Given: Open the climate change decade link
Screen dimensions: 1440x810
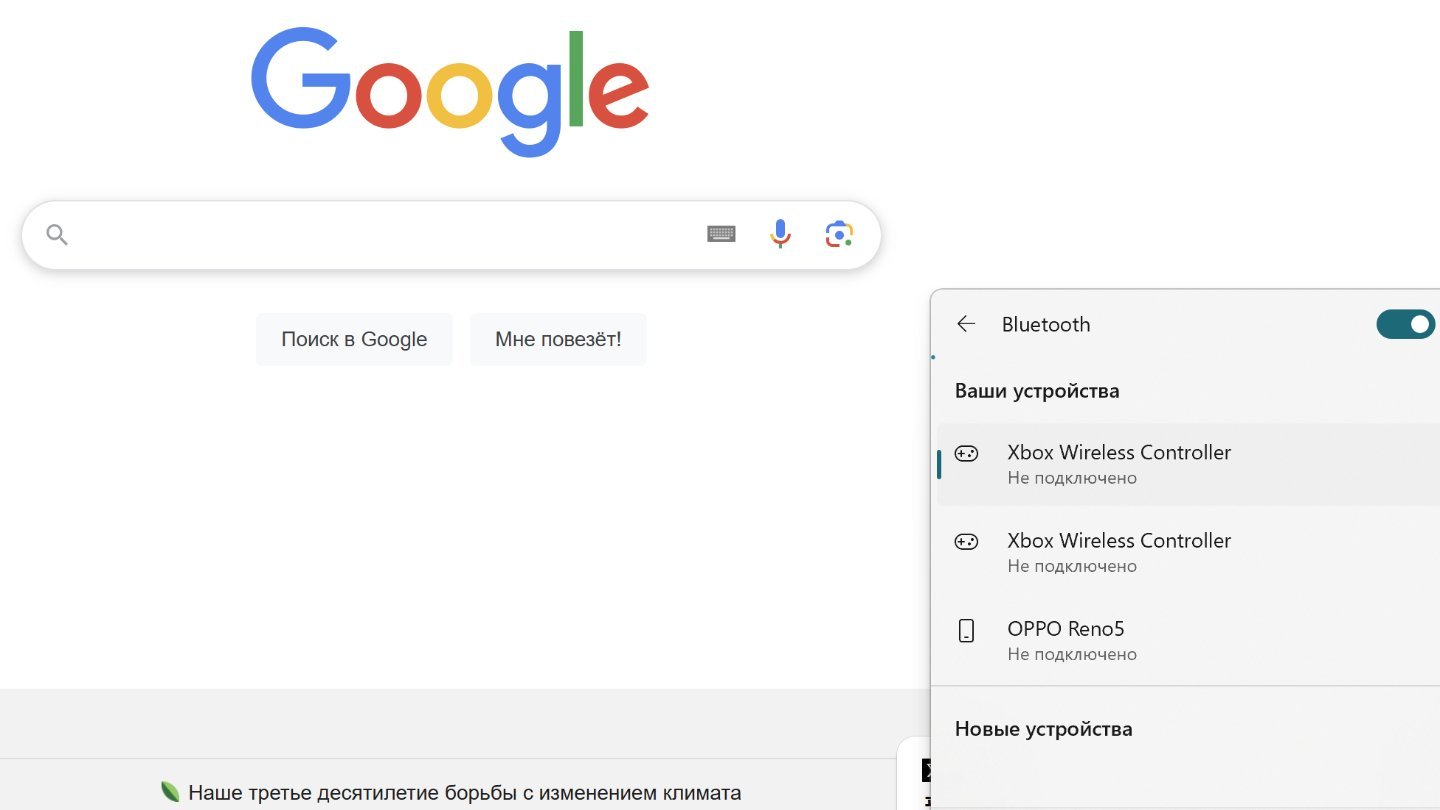Looking at the screenshot, I should 465,793.
